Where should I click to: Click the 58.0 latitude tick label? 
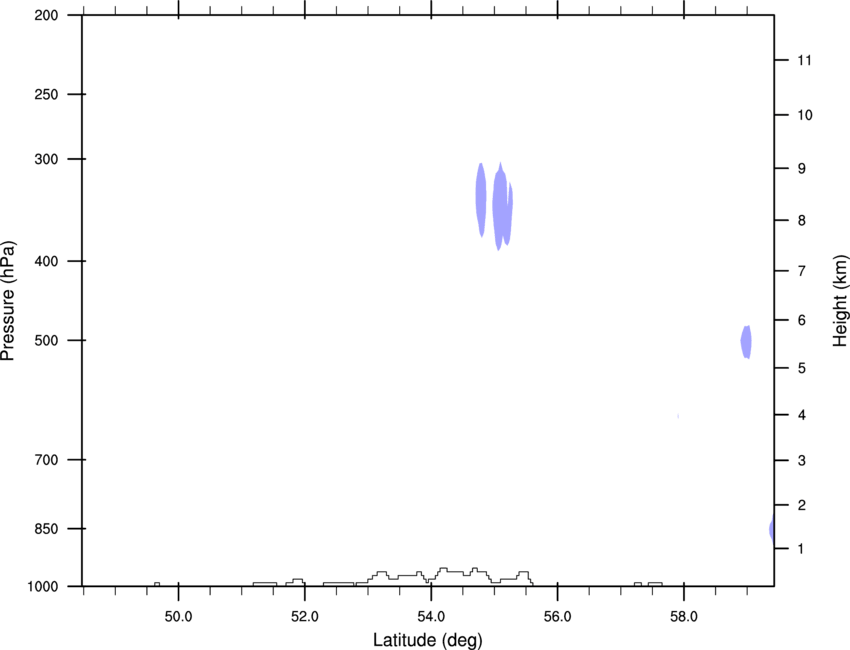(684, 617)
